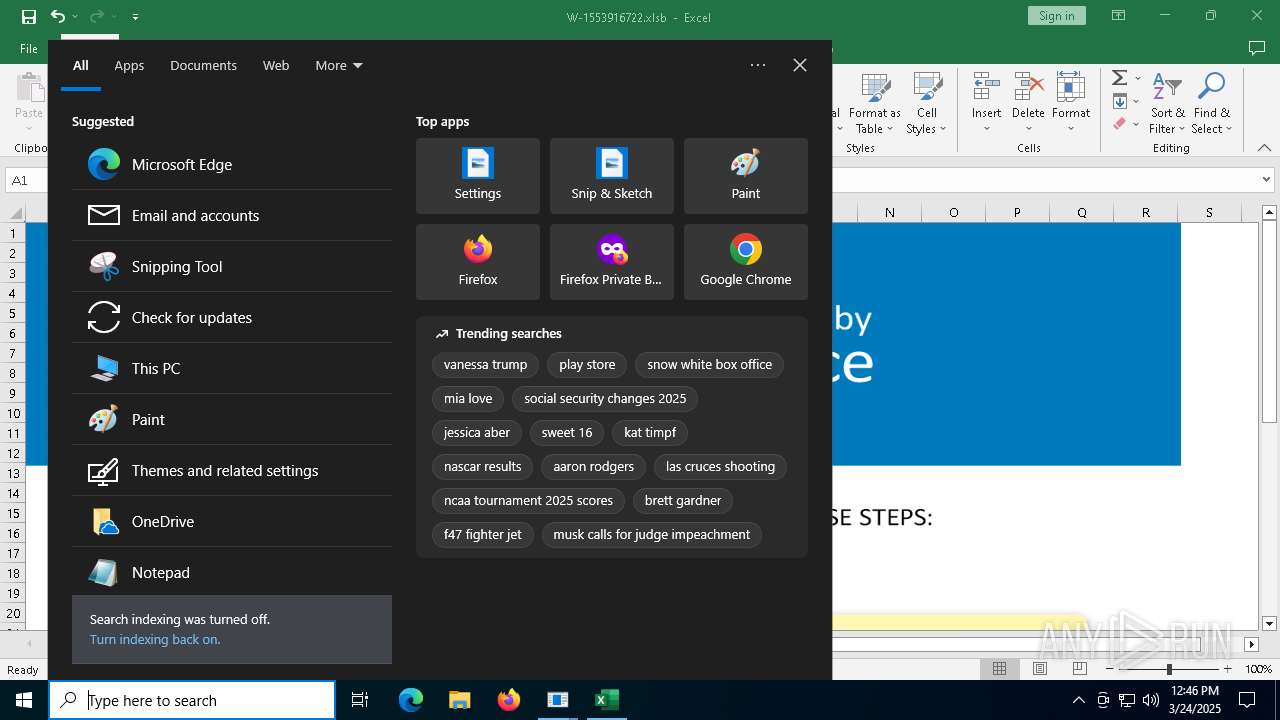This screenshot has width=1280, height=720.
Task: Open This PC from suggested list
Action: (x=232, y=368)
